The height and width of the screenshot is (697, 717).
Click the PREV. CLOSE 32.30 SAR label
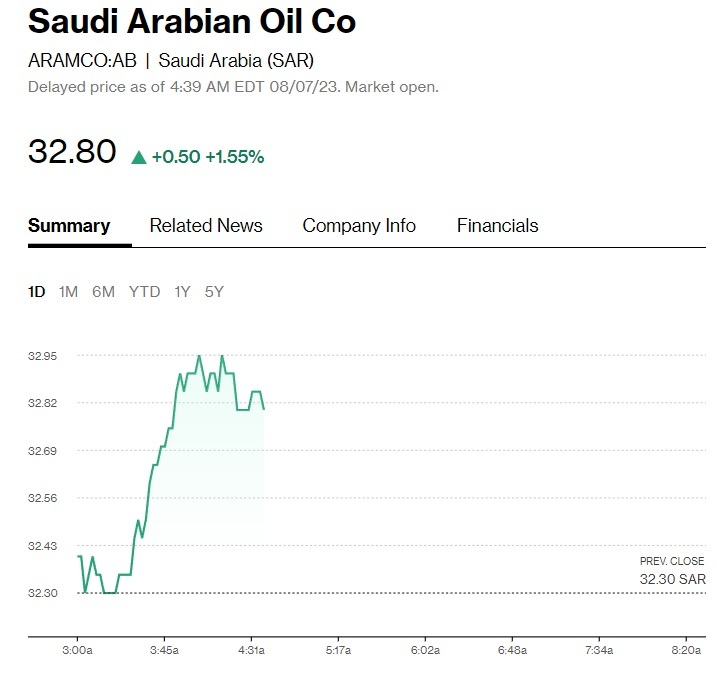[x=672, y=571]
